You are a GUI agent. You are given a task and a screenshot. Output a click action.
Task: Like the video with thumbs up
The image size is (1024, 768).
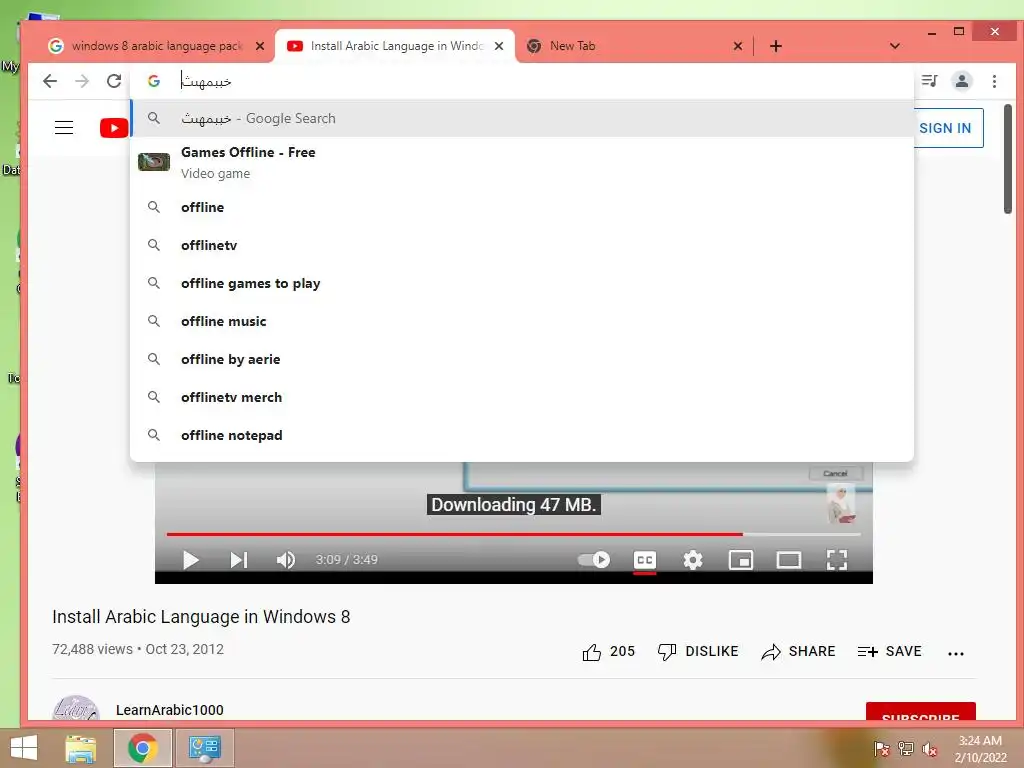tap(608, 651)
